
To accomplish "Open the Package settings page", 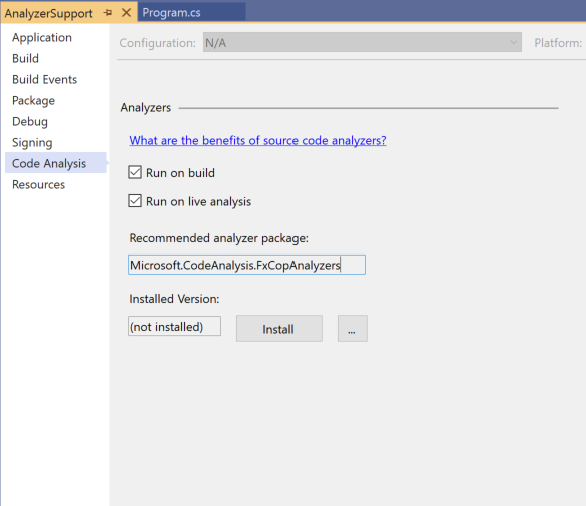I will click(34, 101).
